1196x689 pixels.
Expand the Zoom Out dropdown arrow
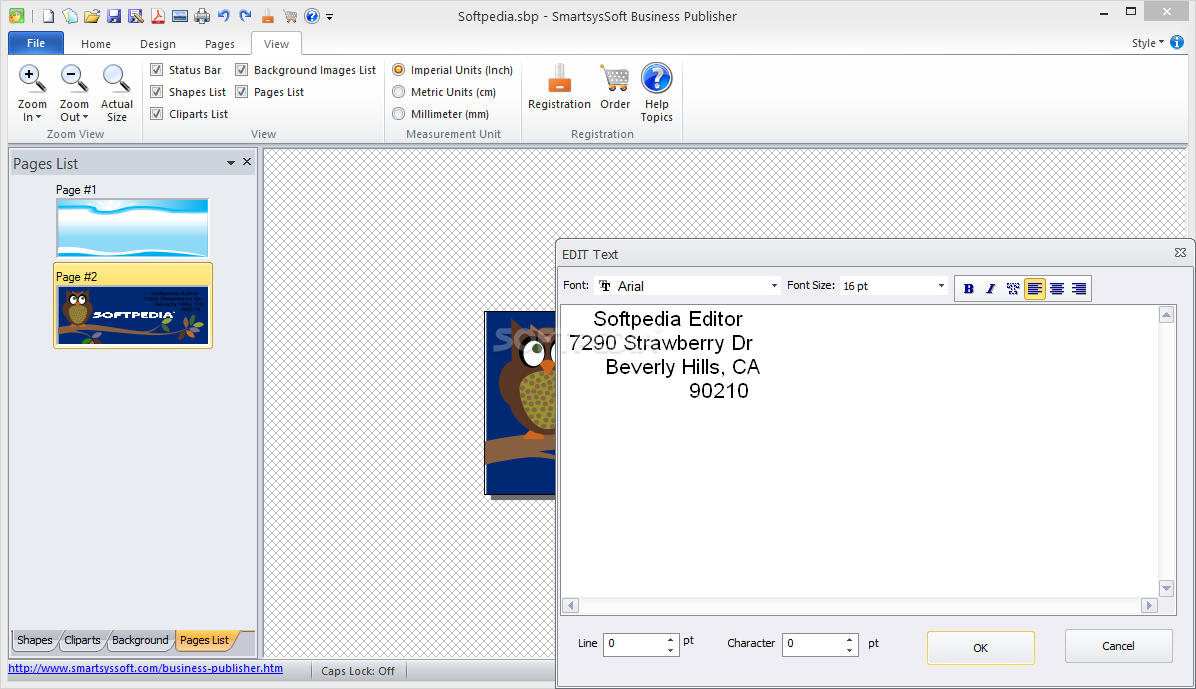tap(85, 118)
